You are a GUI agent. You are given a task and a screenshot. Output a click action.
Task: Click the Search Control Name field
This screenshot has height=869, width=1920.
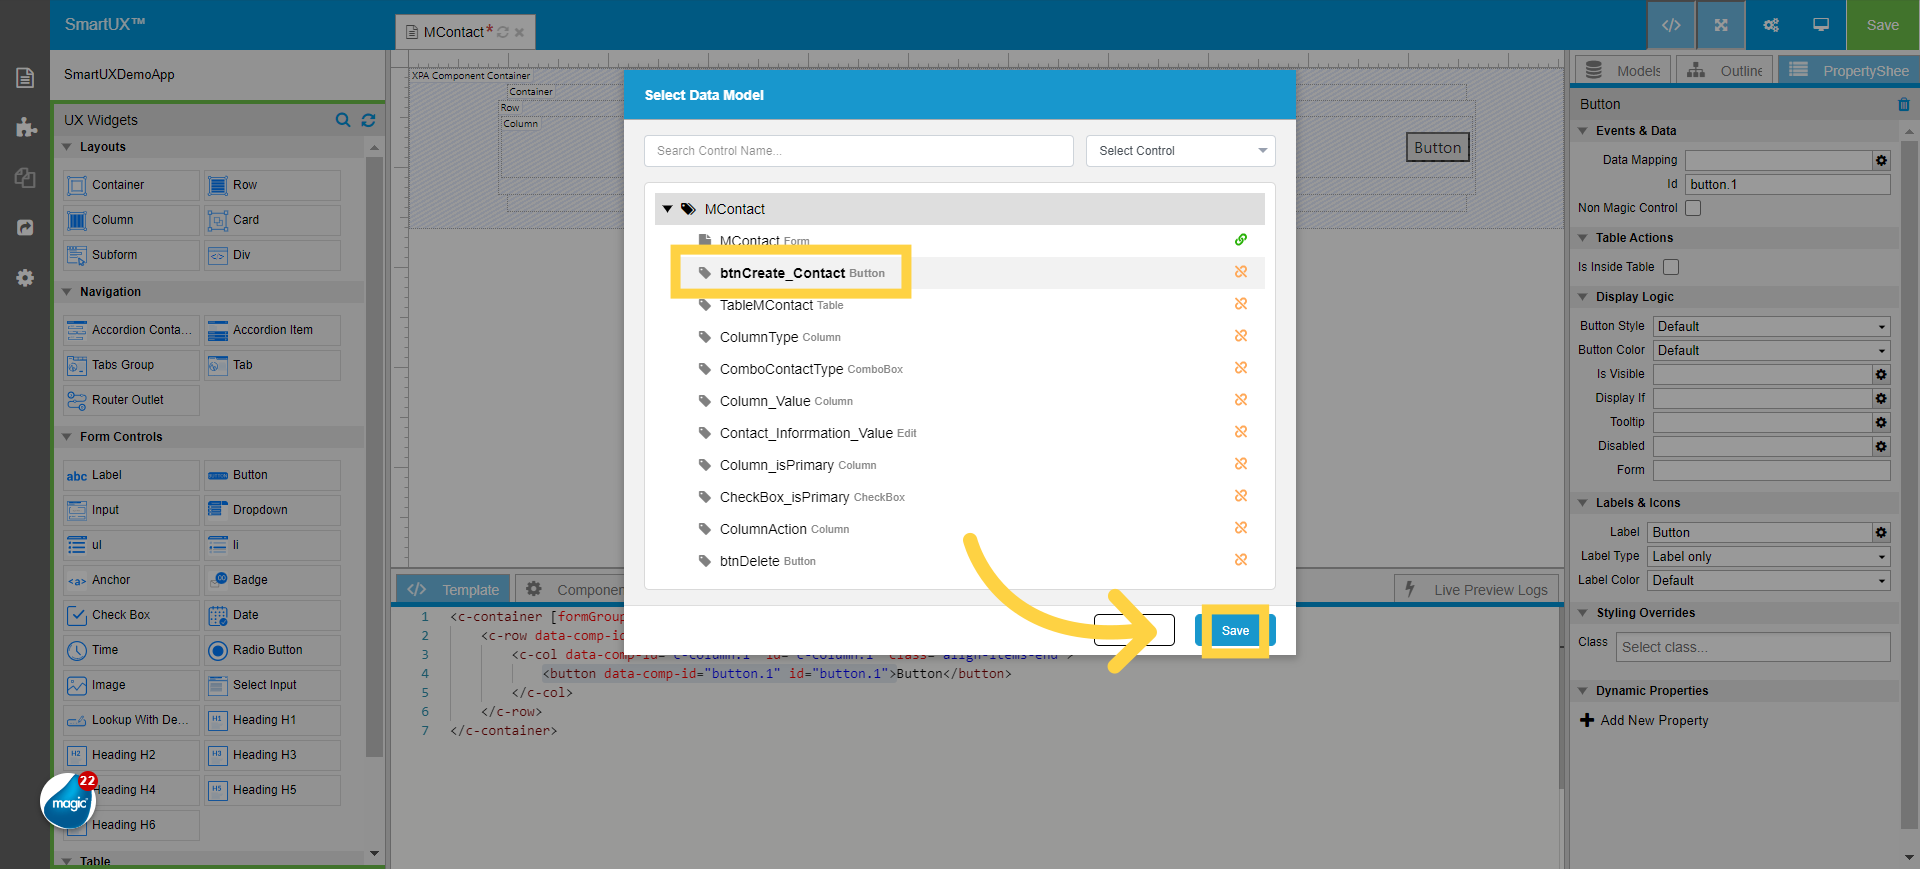pos(859,151)
